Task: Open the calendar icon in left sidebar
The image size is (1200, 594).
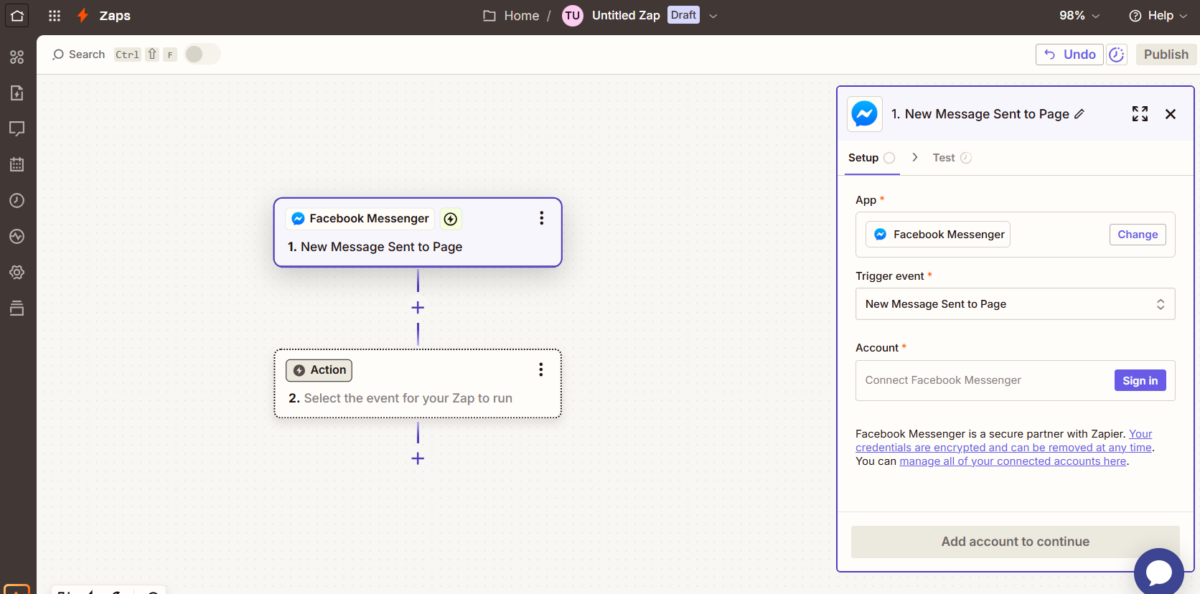Action: [17, 165]
